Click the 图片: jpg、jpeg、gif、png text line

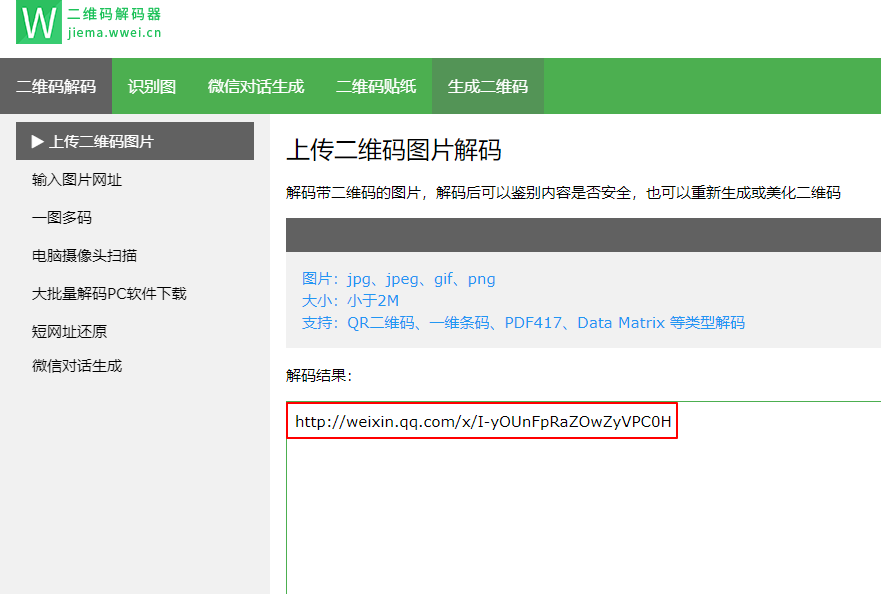(x=398, y=279)
